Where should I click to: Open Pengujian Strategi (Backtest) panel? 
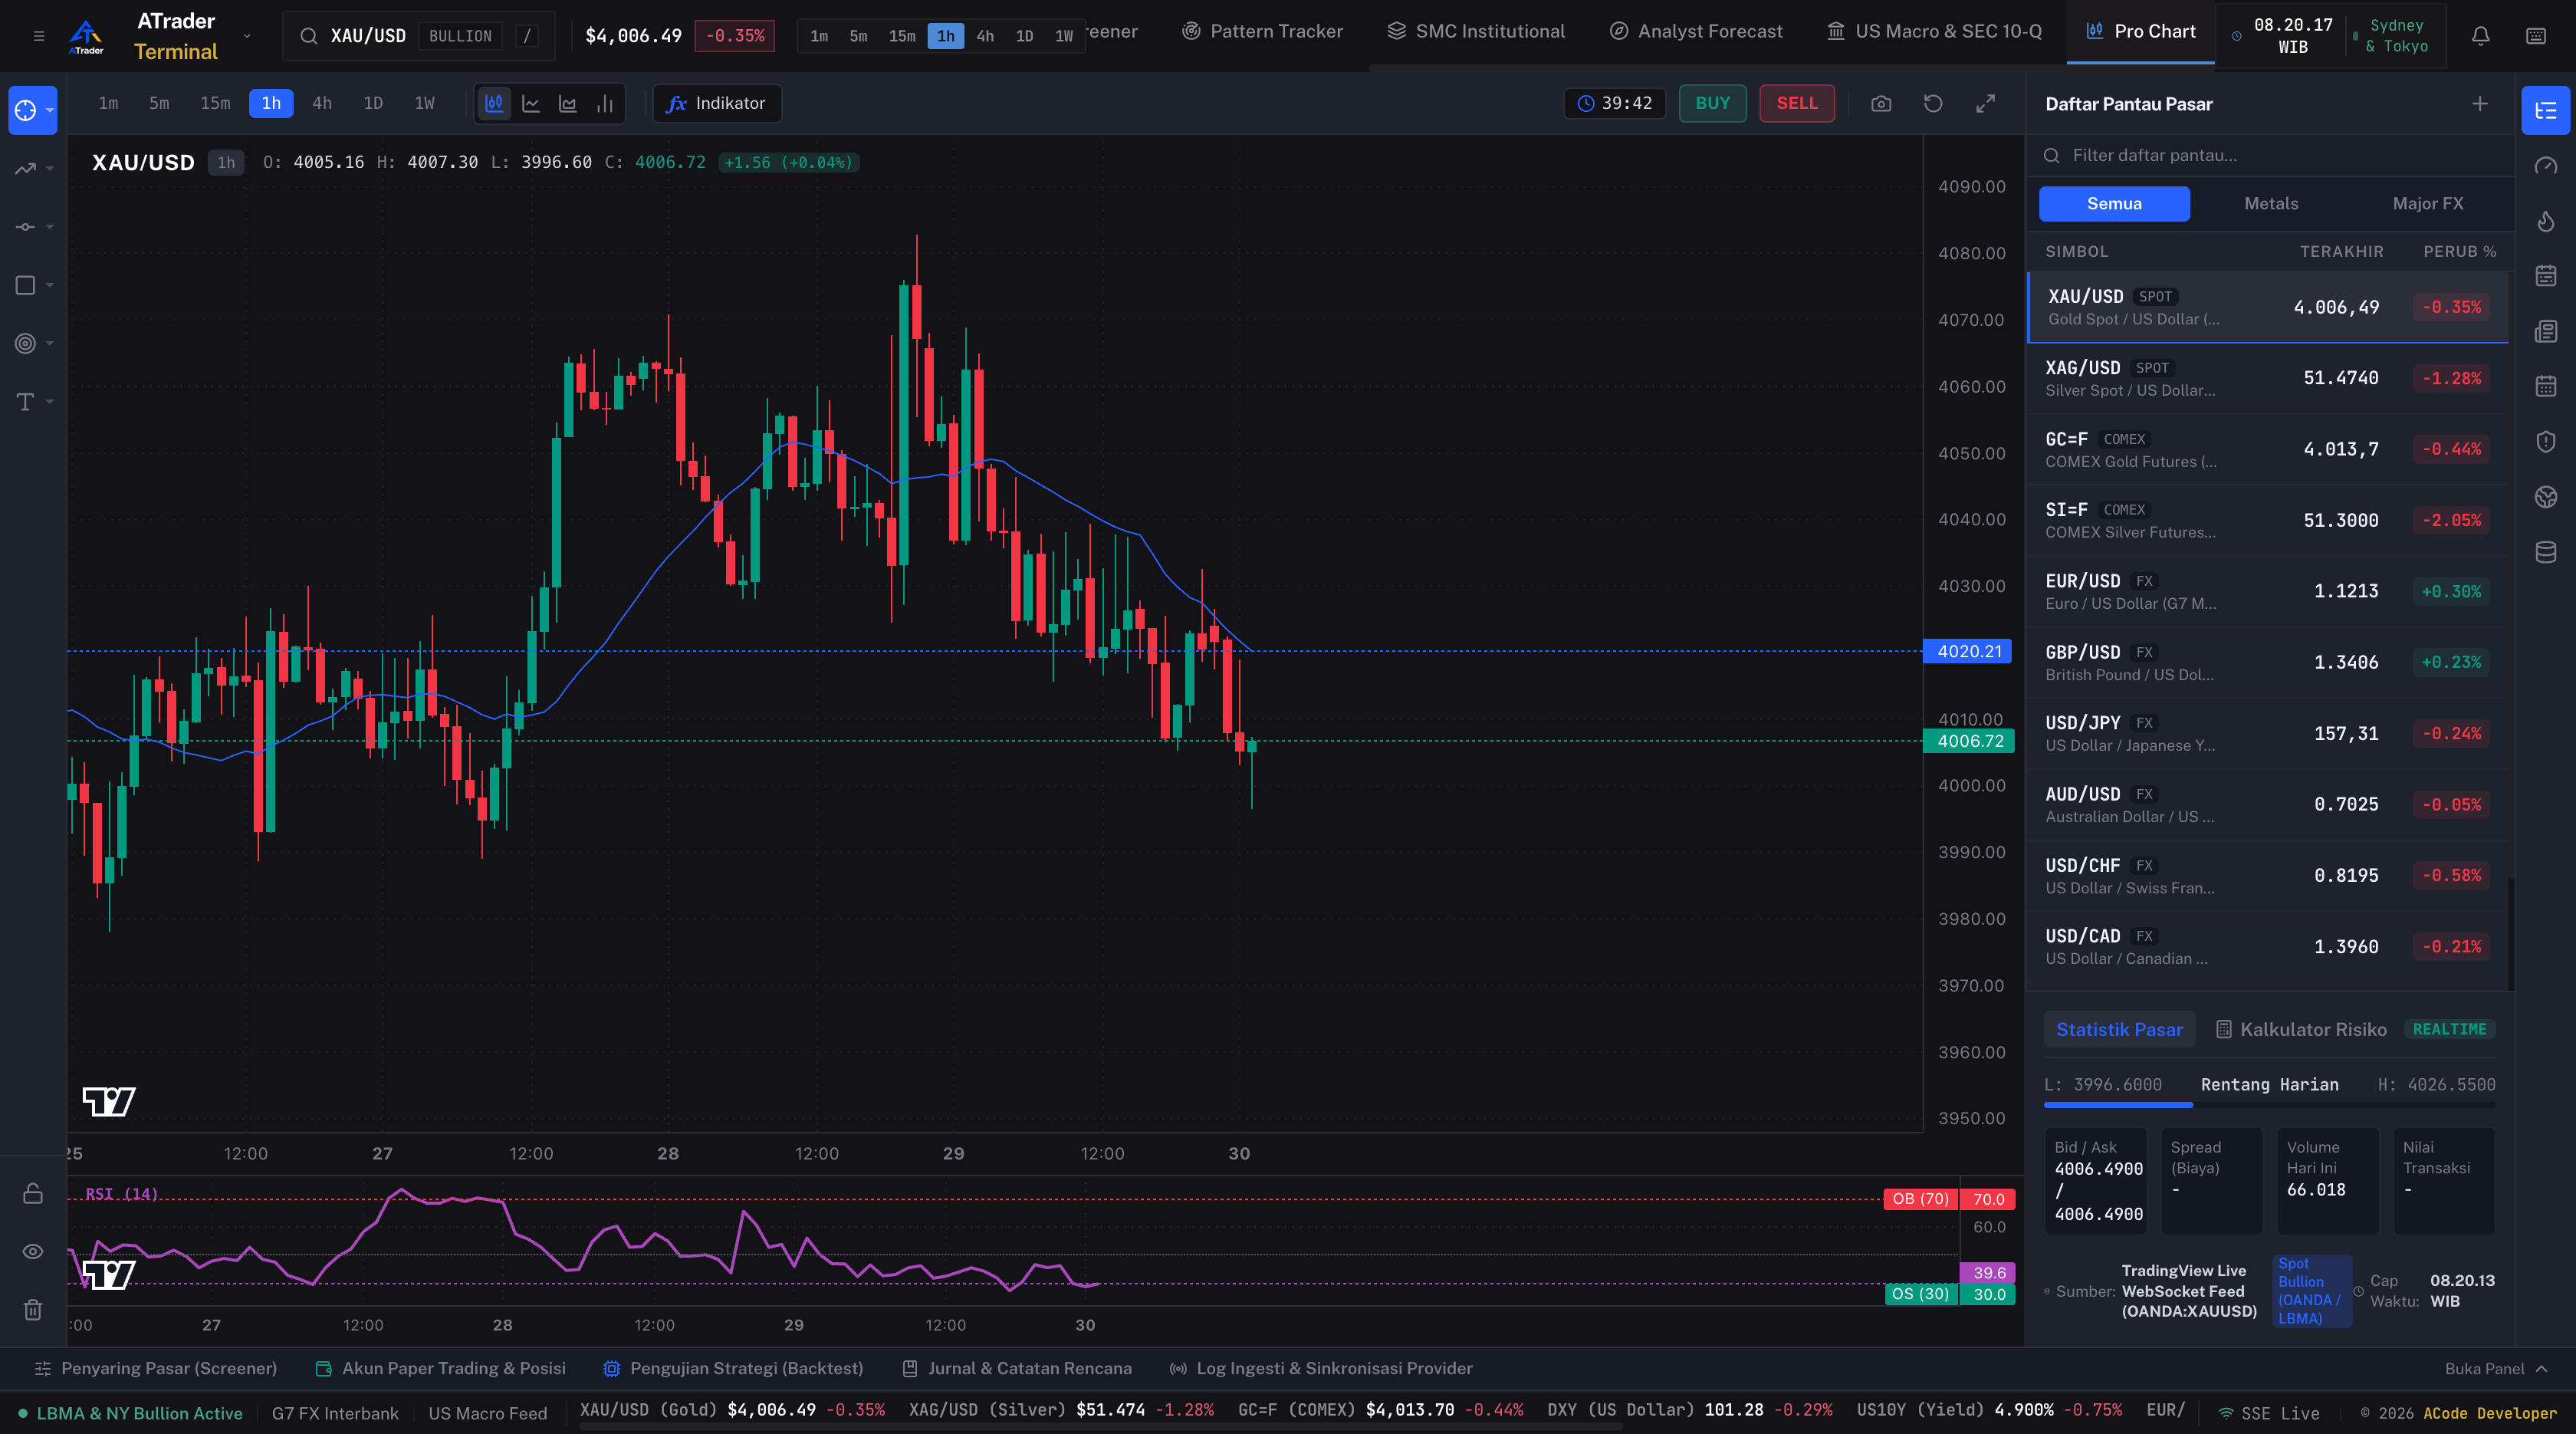pos(733,1368)
